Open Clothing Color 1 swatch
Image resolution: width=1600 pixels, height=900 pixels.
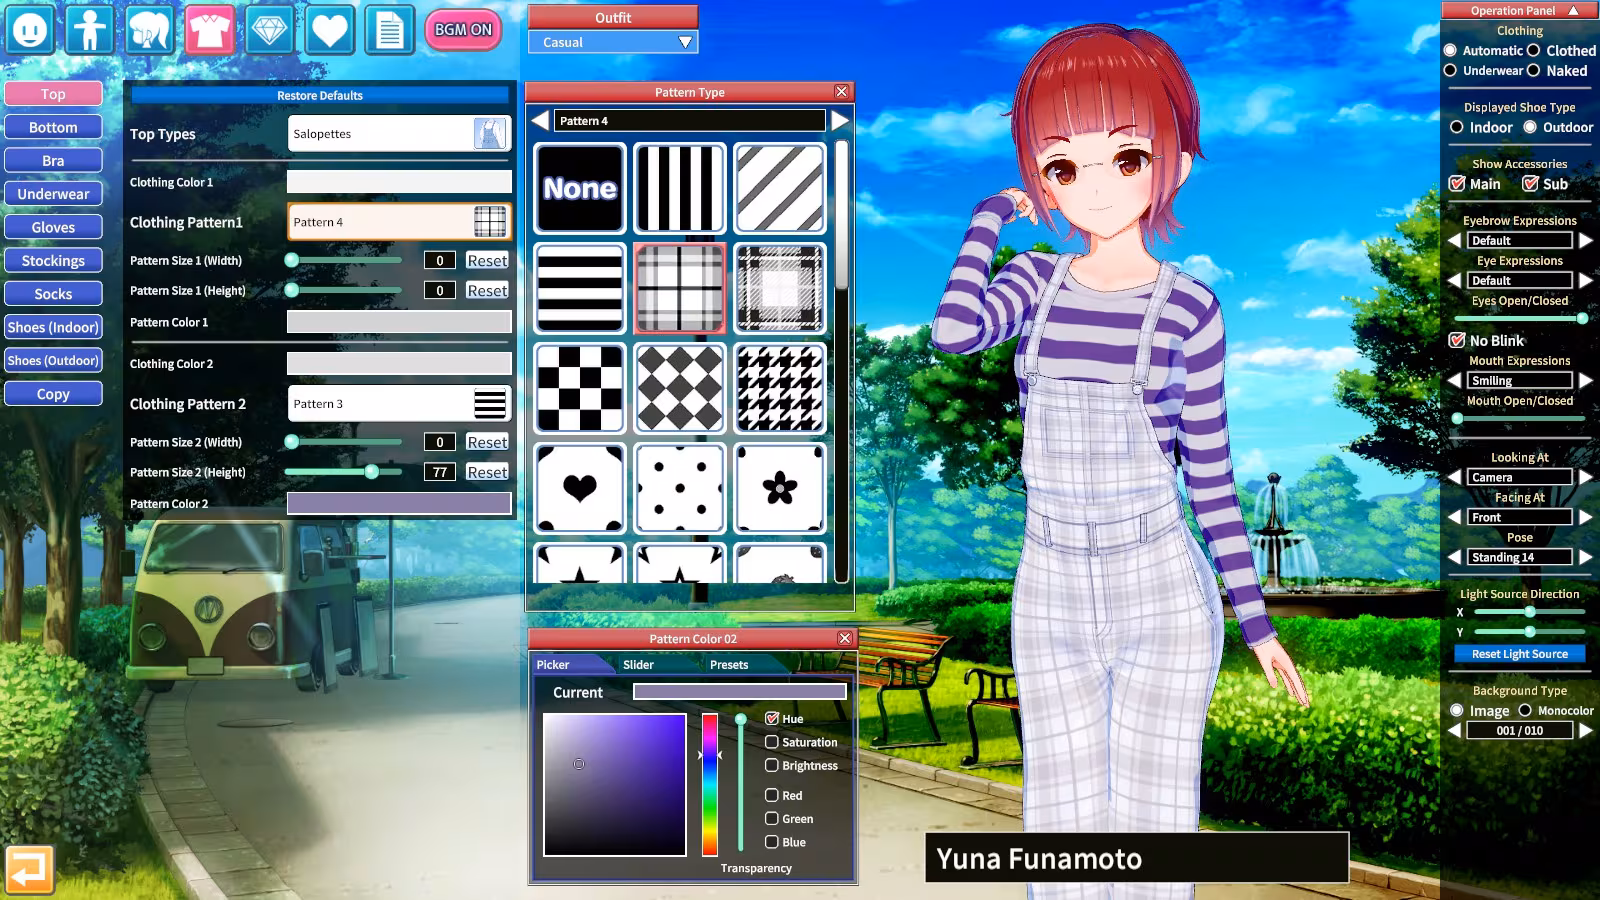point(399,181)
